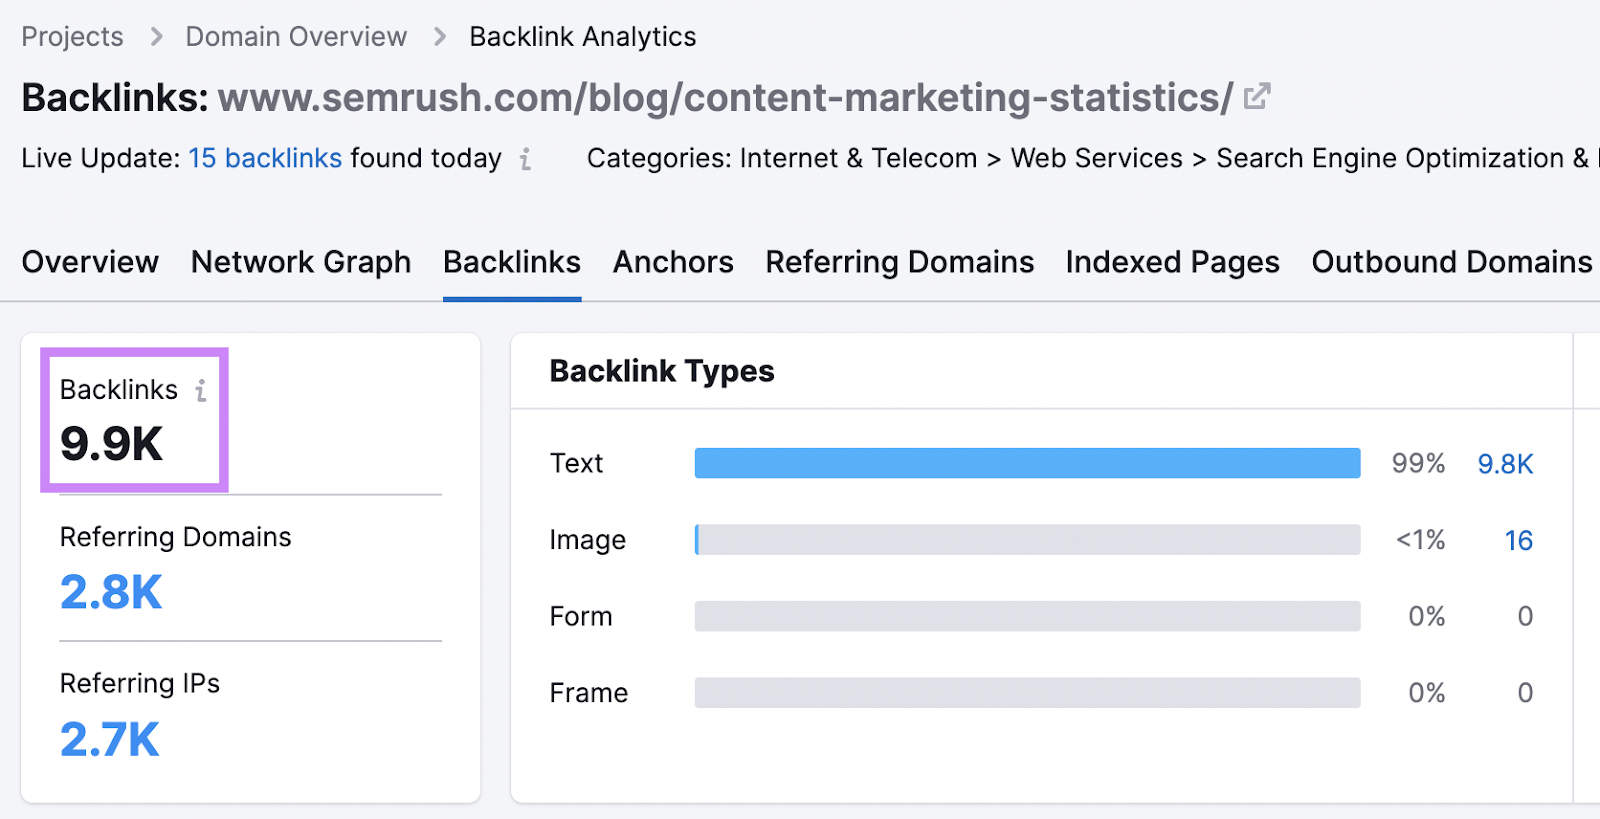Open Domain Overview breadcrumb
Viewport: 1600px width, 819px height.
(x=296, y=37)
